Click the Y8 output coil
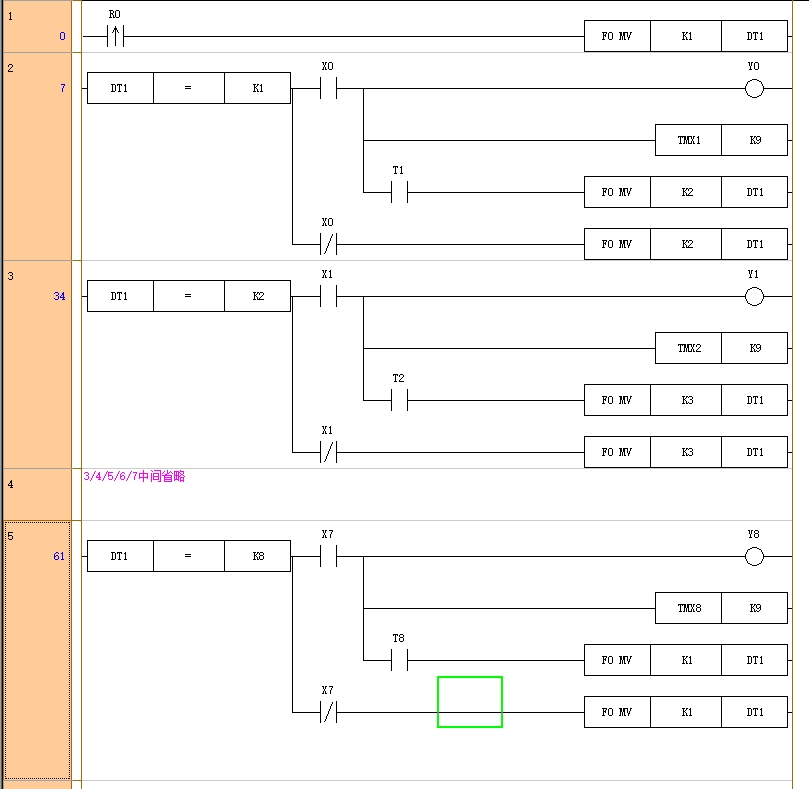Screen dimensions: 809x789 [x=754, y=557]
